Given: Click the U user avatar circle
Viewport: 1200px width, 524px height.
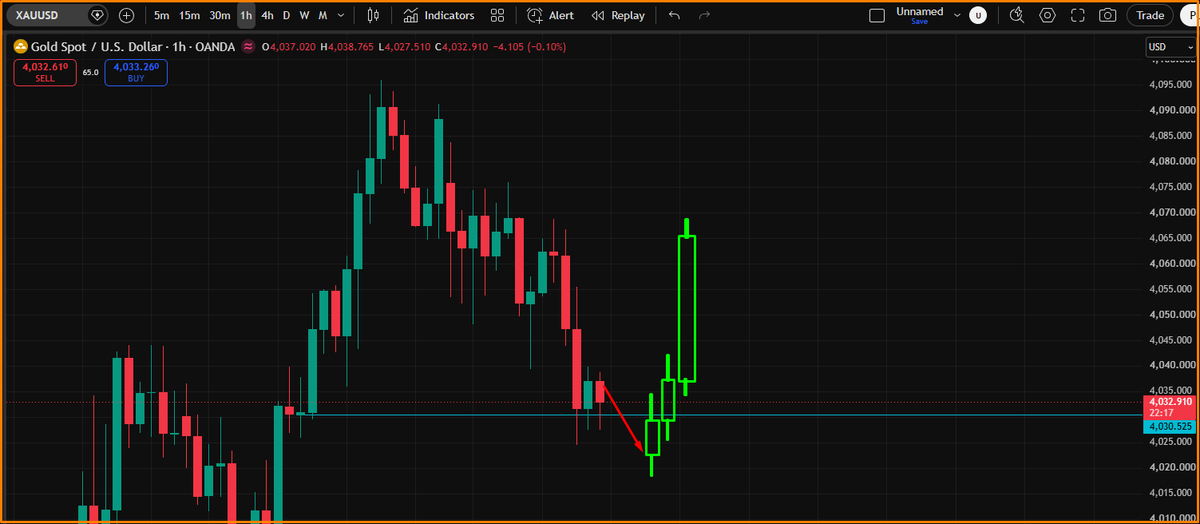Looking at the screenshot, I should point(978,16).
